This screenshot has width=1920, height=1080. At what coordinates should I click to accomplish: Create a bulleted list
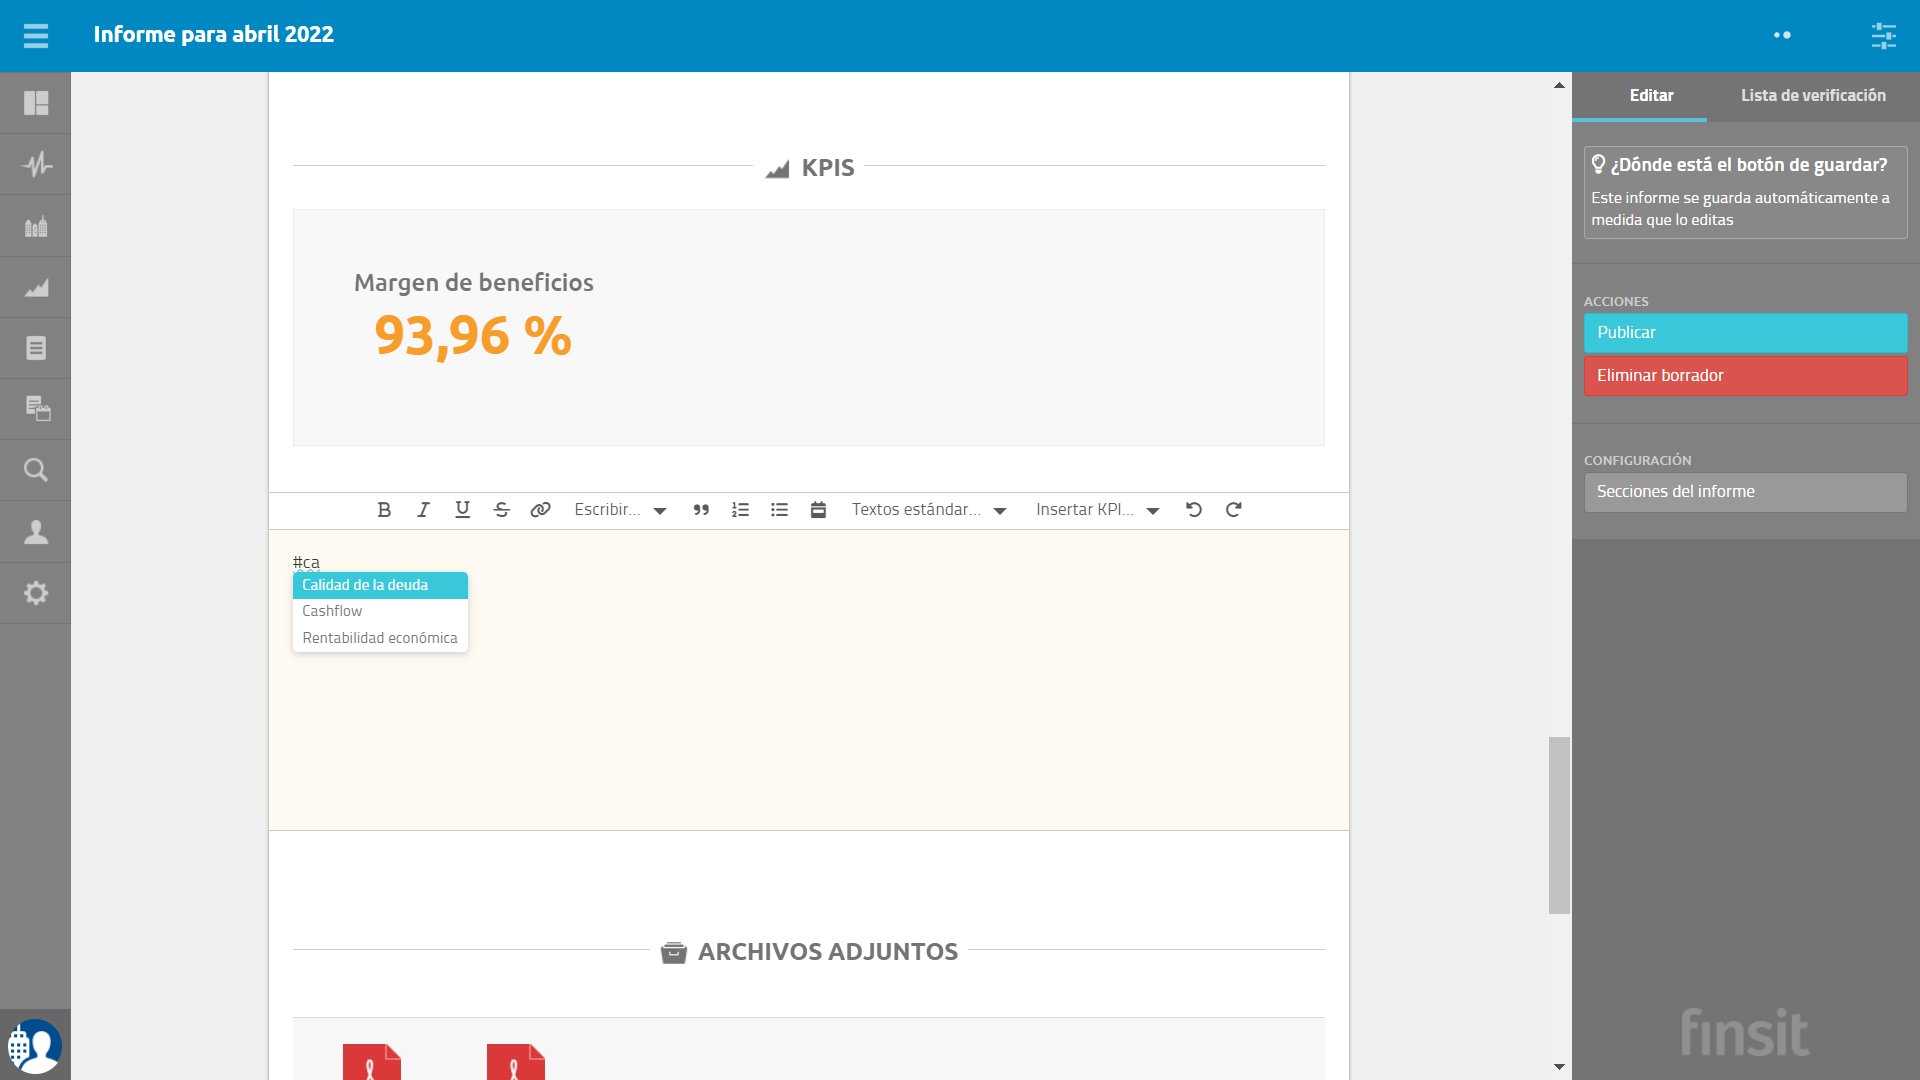(779, 510)
